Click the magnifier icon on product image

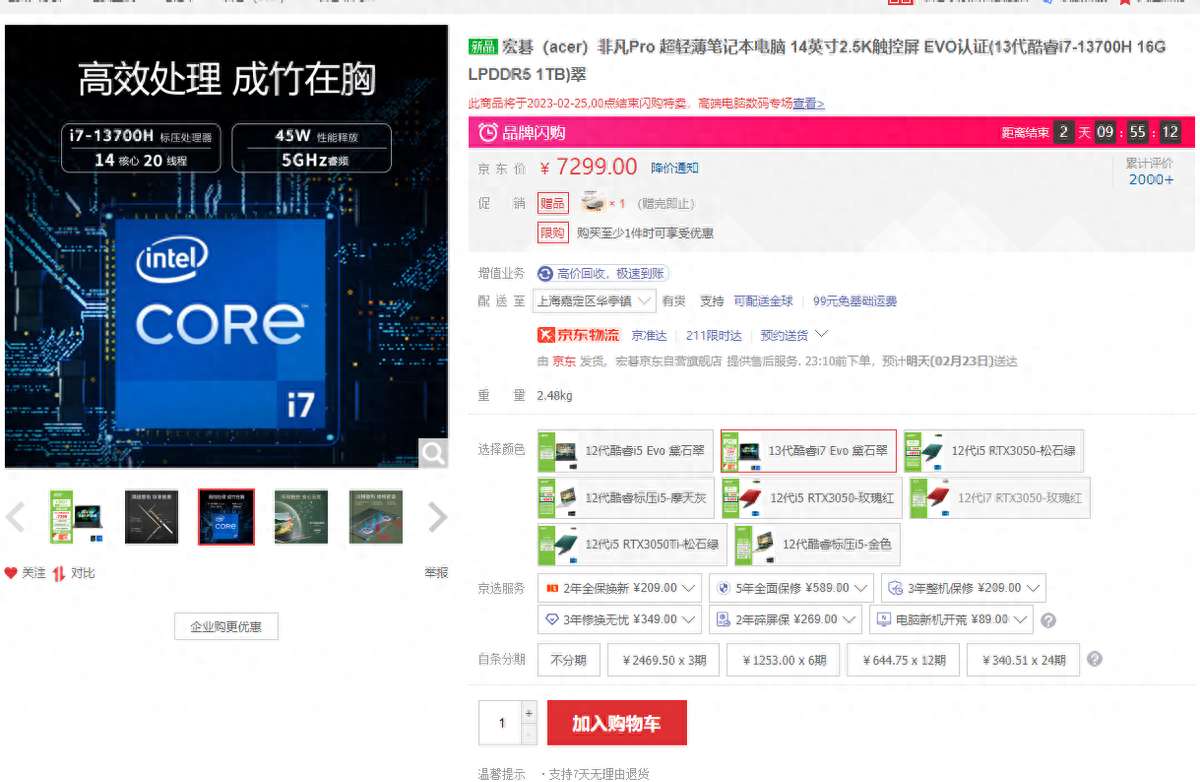coord(433,453)
